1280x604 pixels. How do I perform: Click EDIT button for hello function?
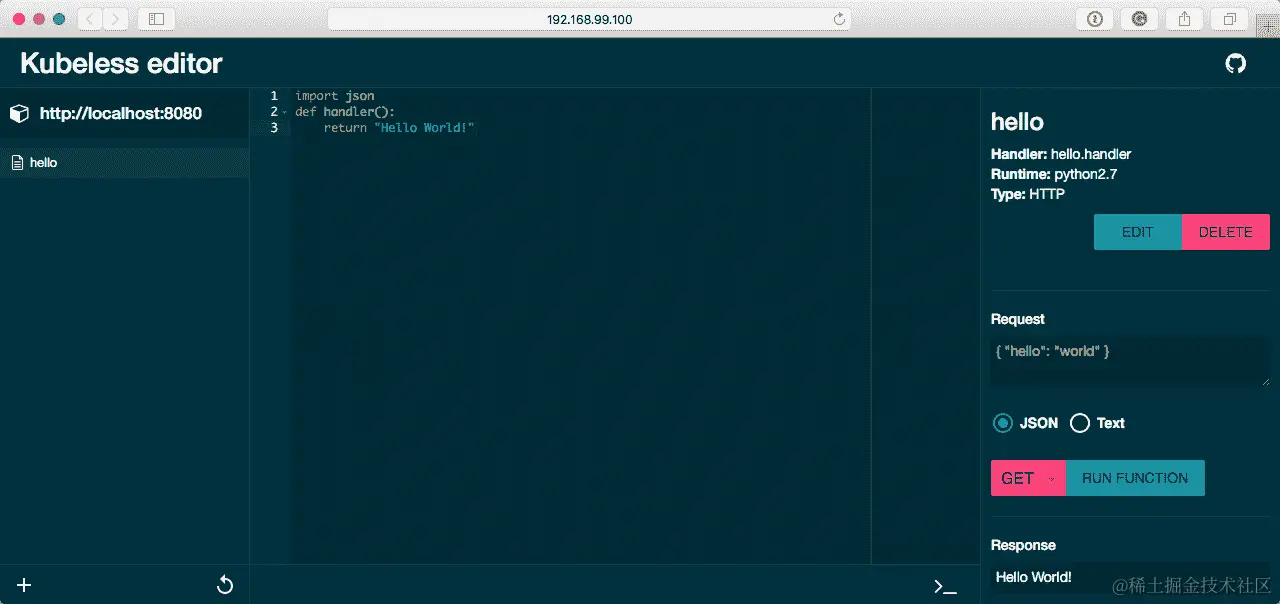click(x=1138, y=232)
